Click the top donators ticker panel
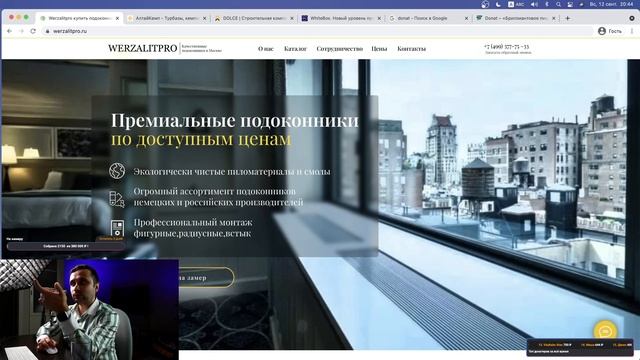The width and height of the screenshot is (640, 360). click(x=580, y=347)
